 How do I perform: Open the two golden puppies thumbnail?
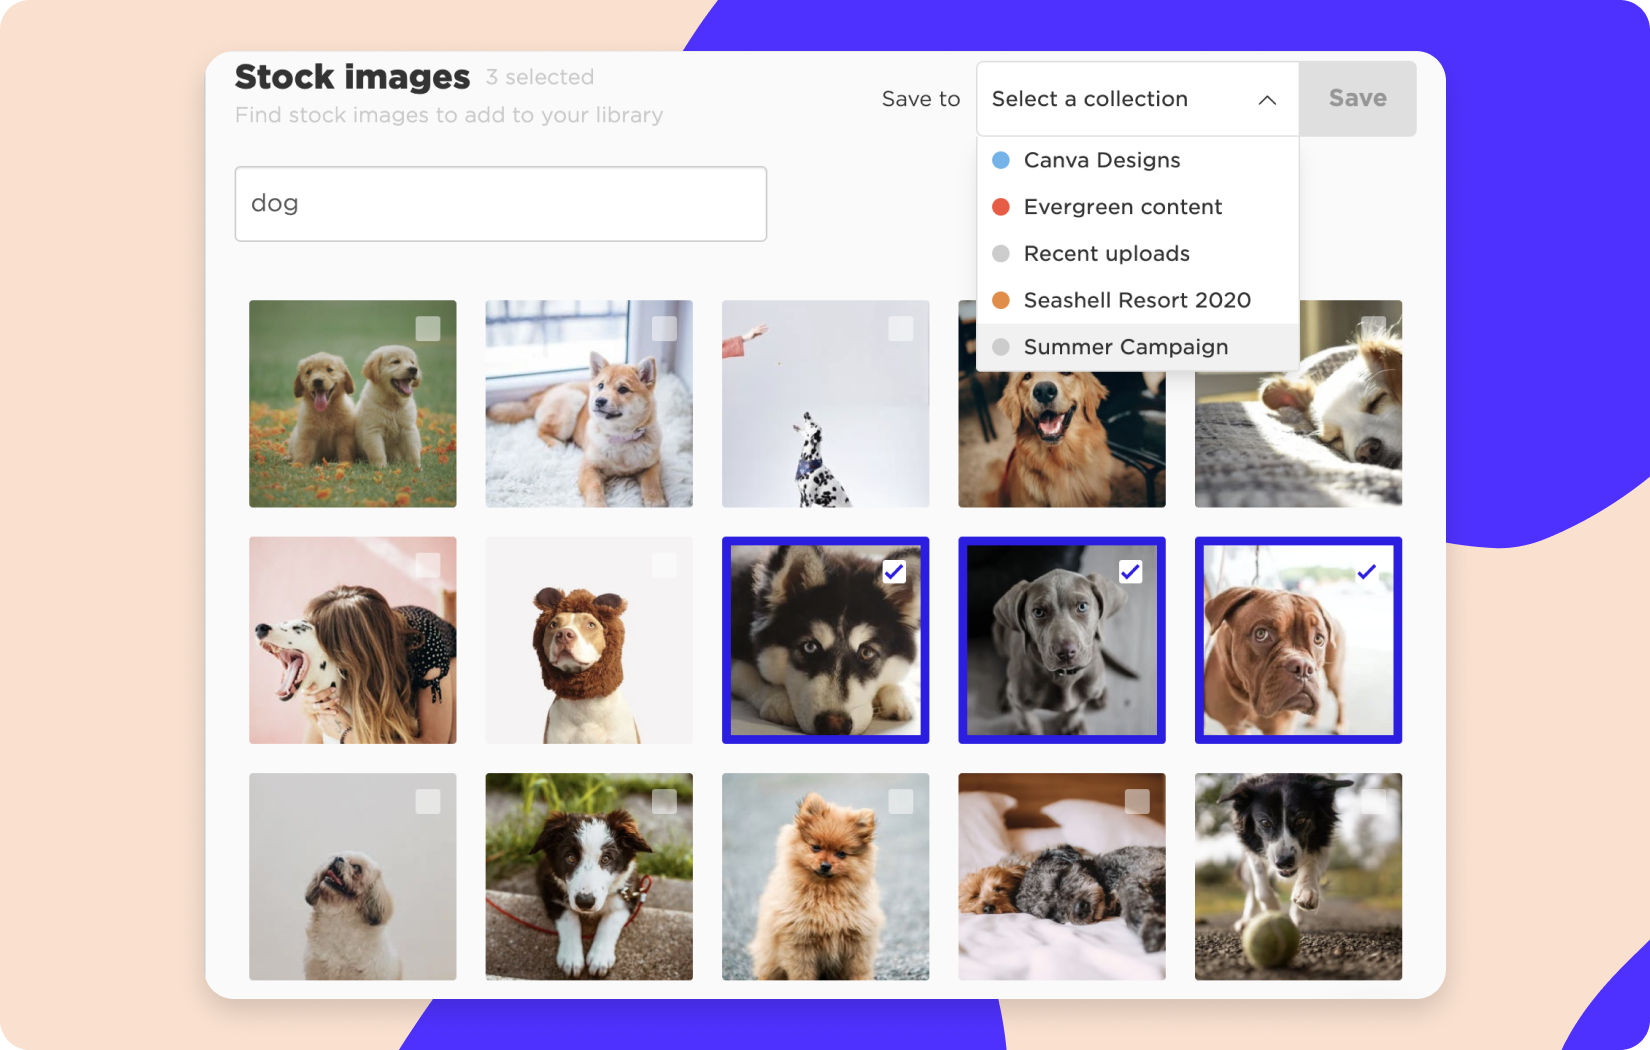(353, 404)
